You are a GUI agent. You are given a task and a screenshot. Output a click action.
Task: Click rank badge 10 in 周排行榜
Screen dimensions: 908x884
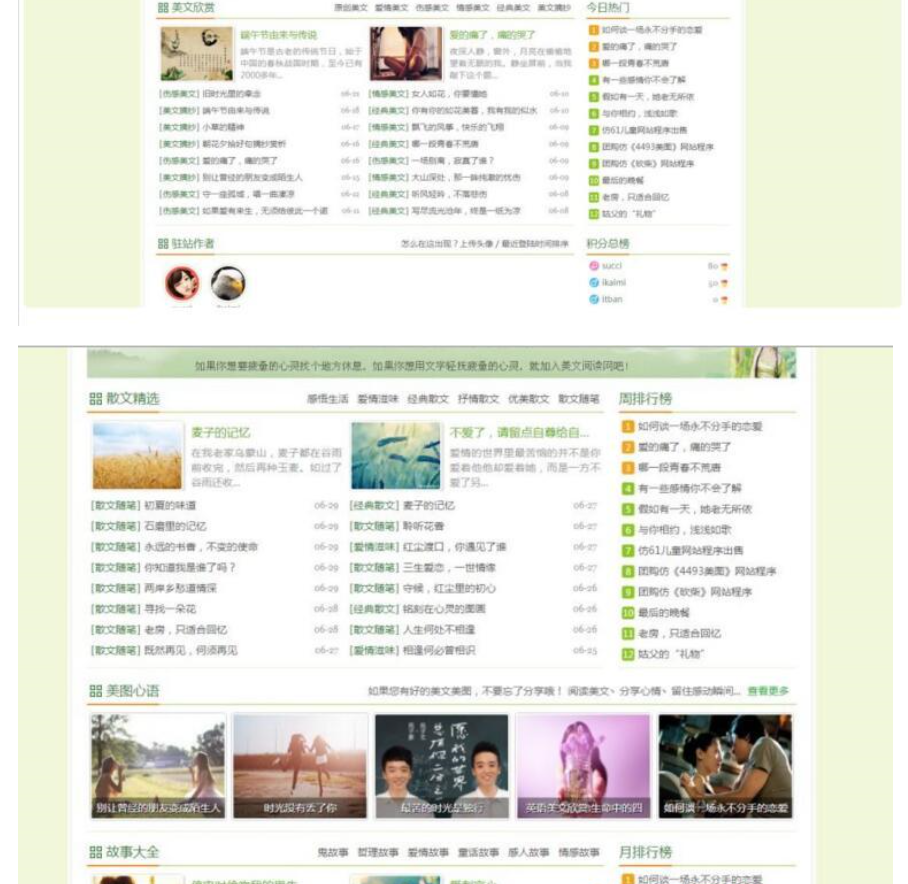(628, 613)
